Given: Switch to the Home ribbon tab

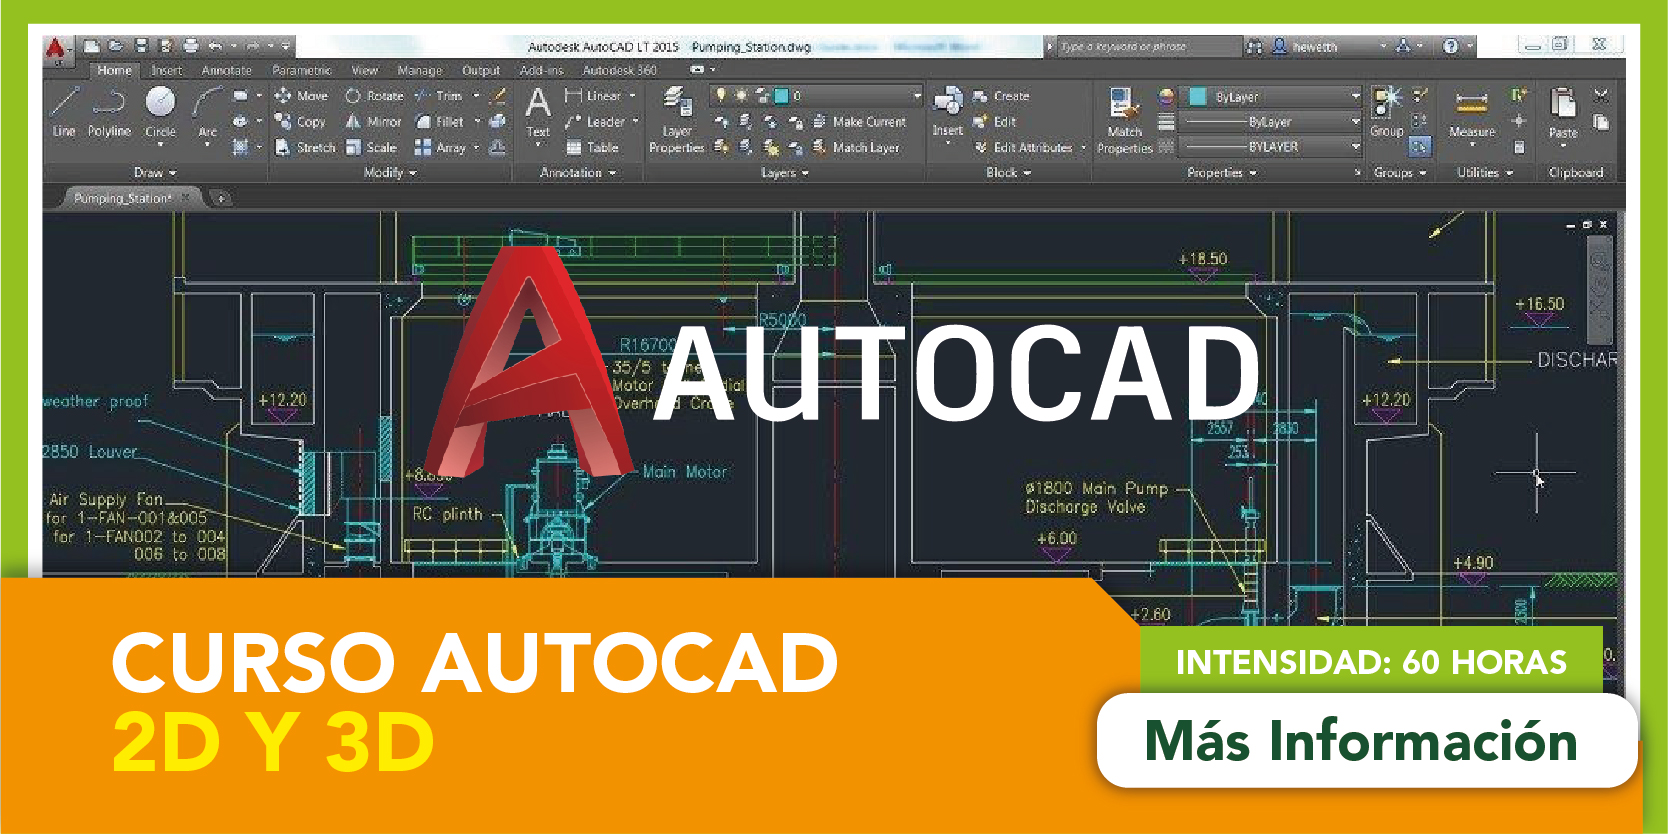Looking at the screenshot, I should 114,71.
